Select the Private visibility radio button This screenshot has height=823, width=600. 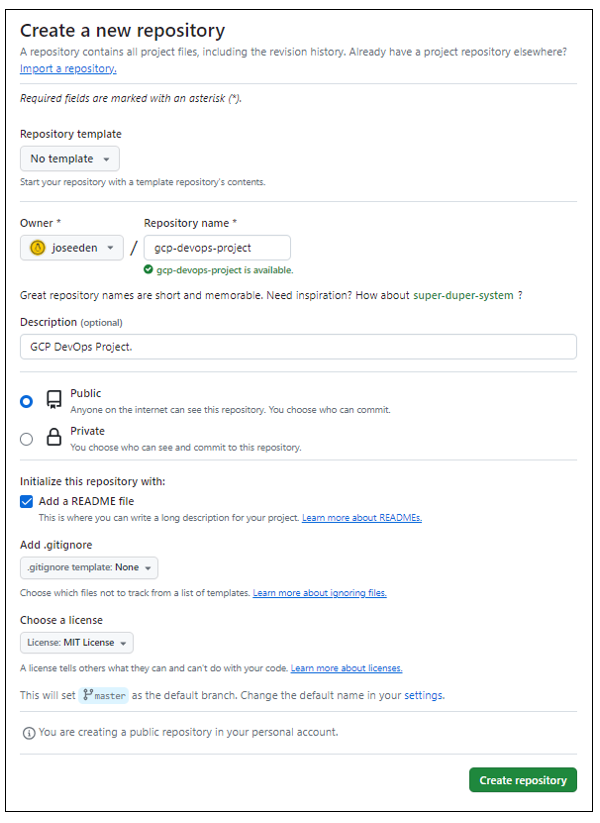(26, 439)
